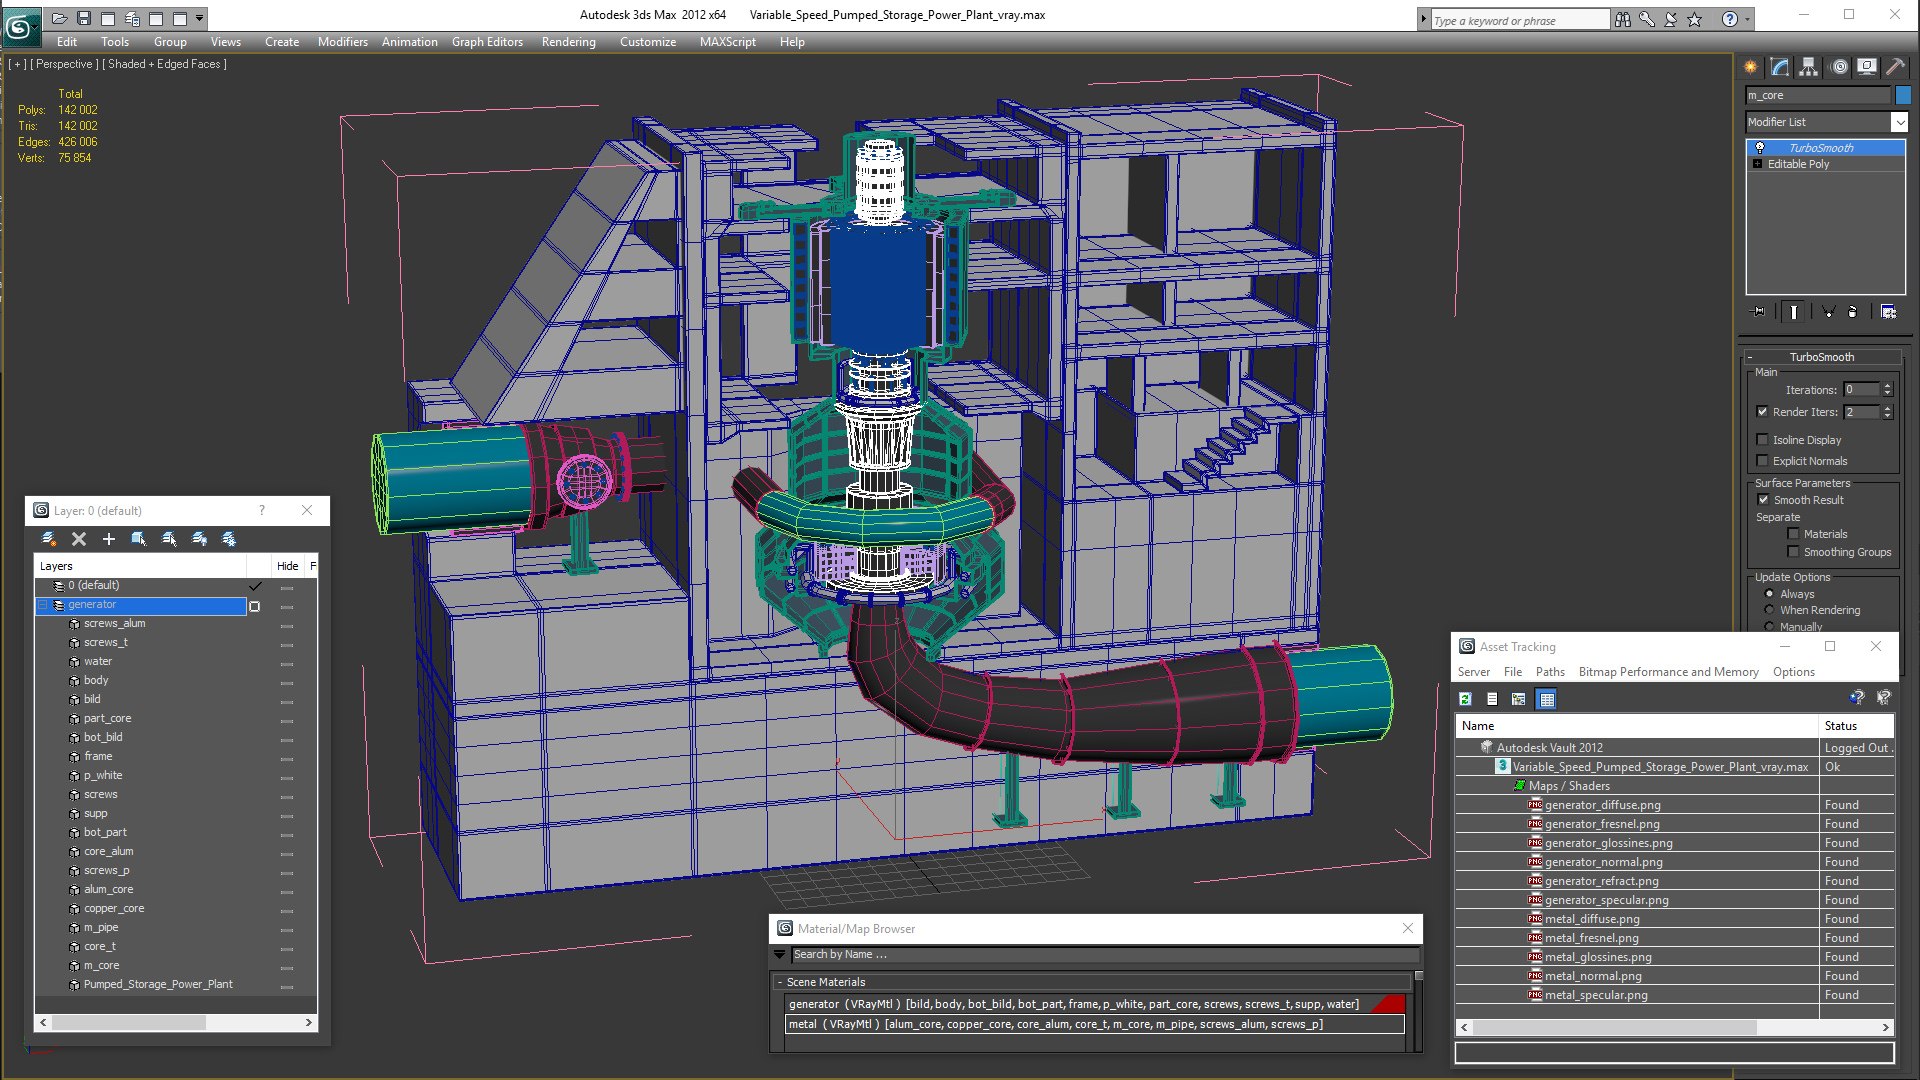Click Configure Modifier Sets icon
The image size is (1920, 1080).
[1888, 312]
